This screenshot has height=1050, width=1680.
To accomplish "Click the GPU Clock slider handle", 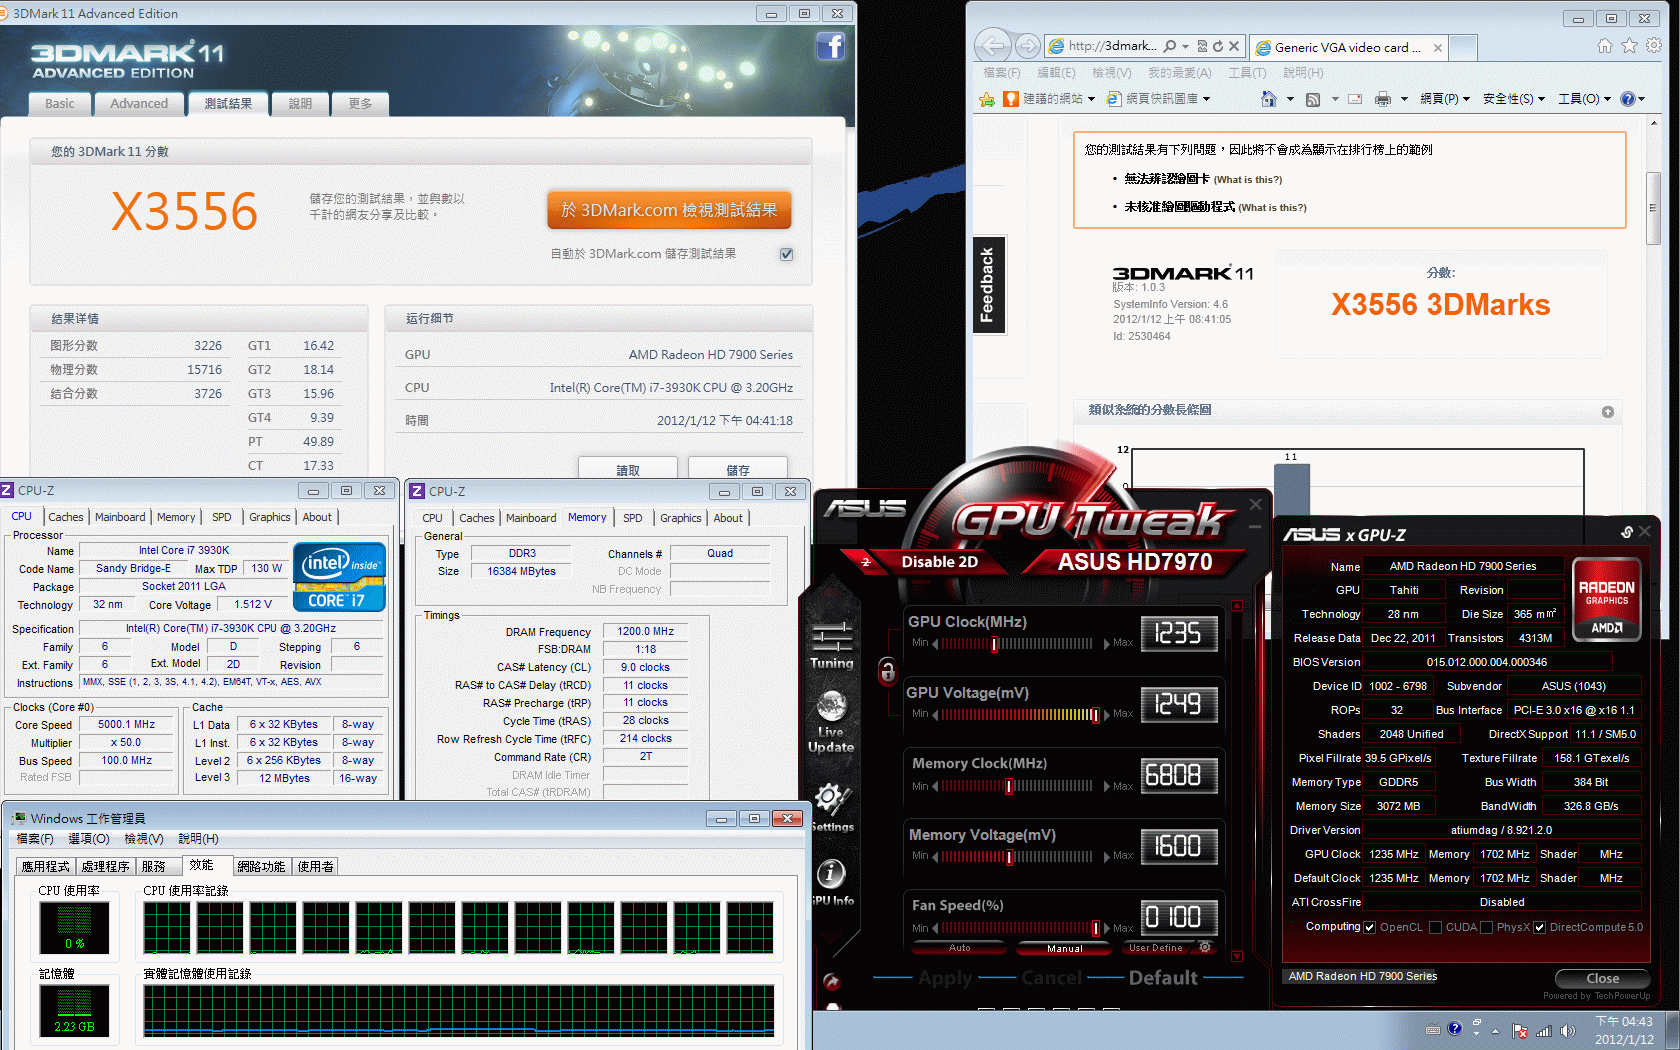I will click(x=994, y=644).
